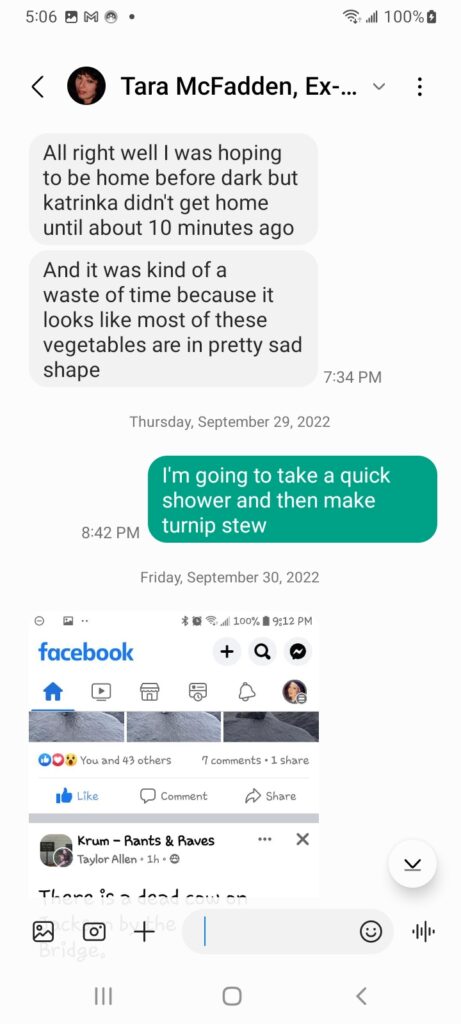Select the katrinka didn't get home message
461x1024 pixels.
173,190
